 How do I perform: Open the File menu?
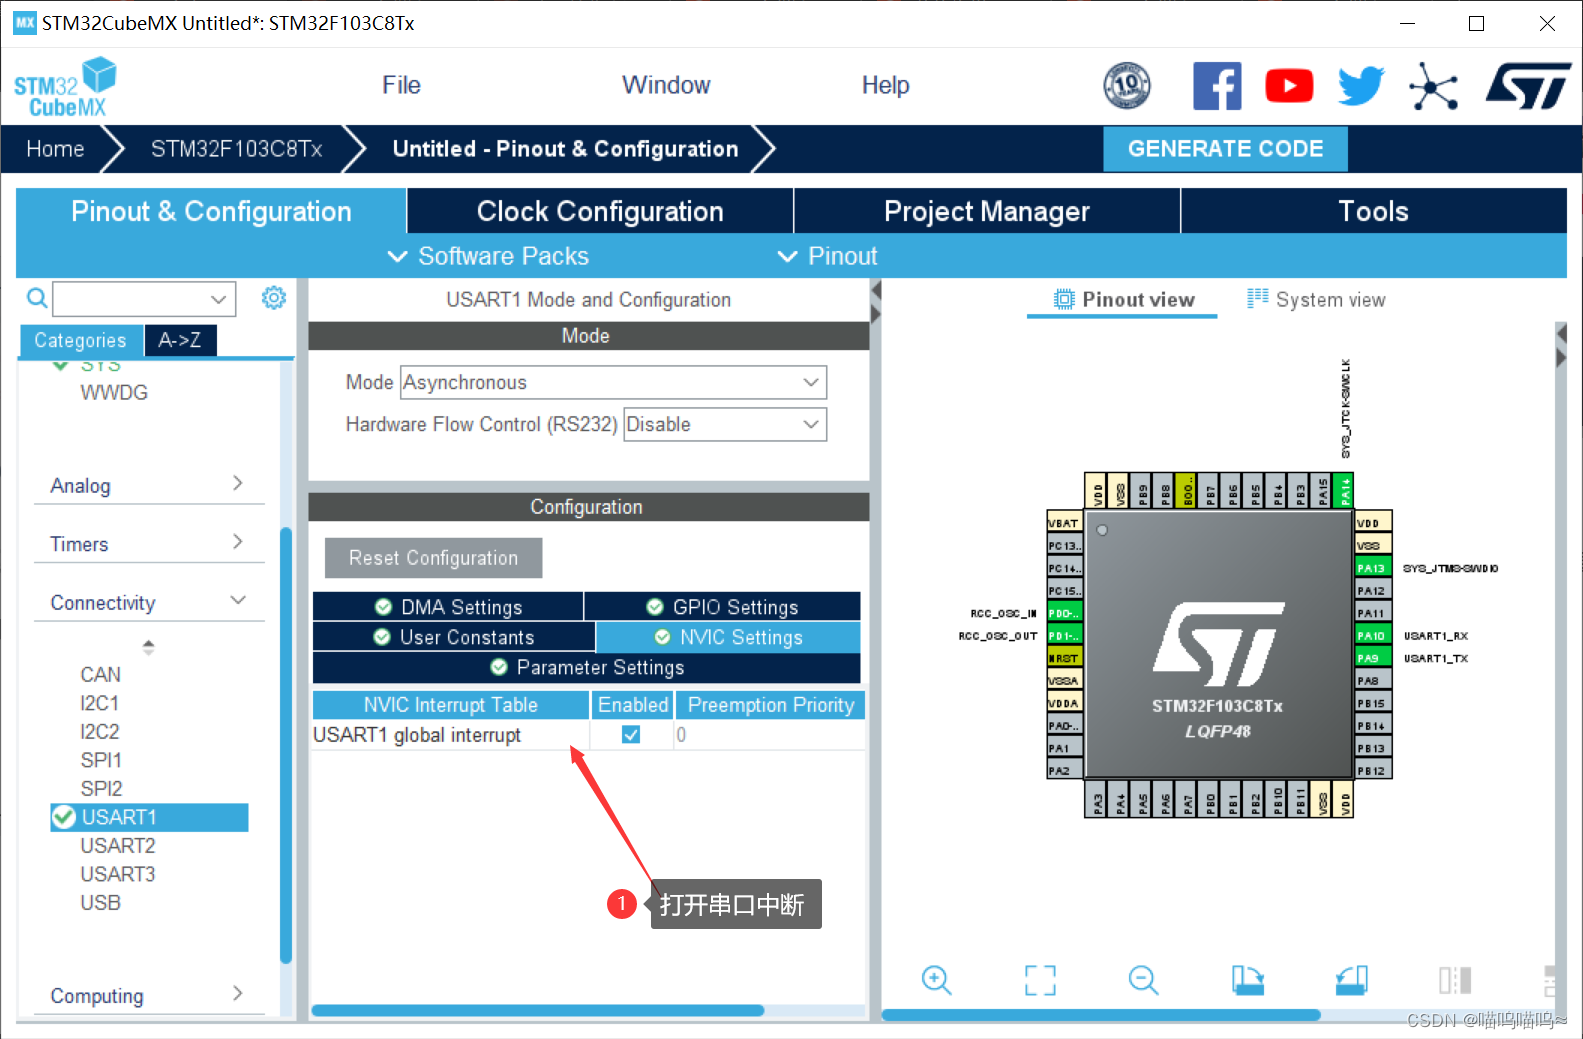[401, 85]
